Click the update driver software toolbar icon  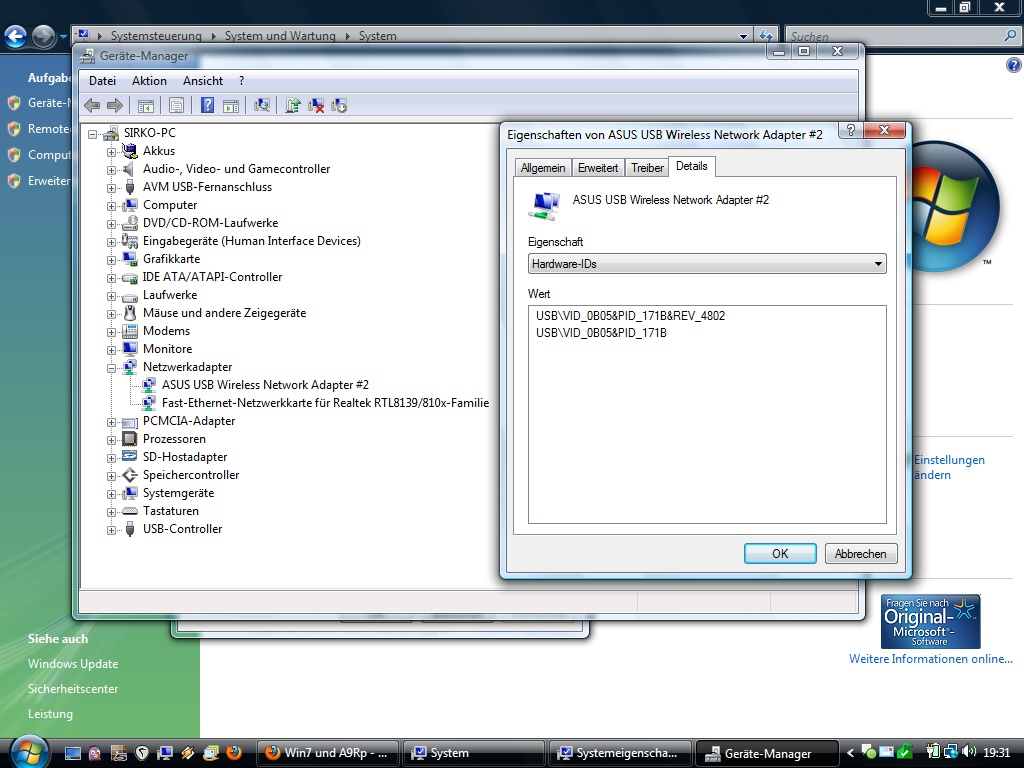pyautogui.click(x=293, y=105)
